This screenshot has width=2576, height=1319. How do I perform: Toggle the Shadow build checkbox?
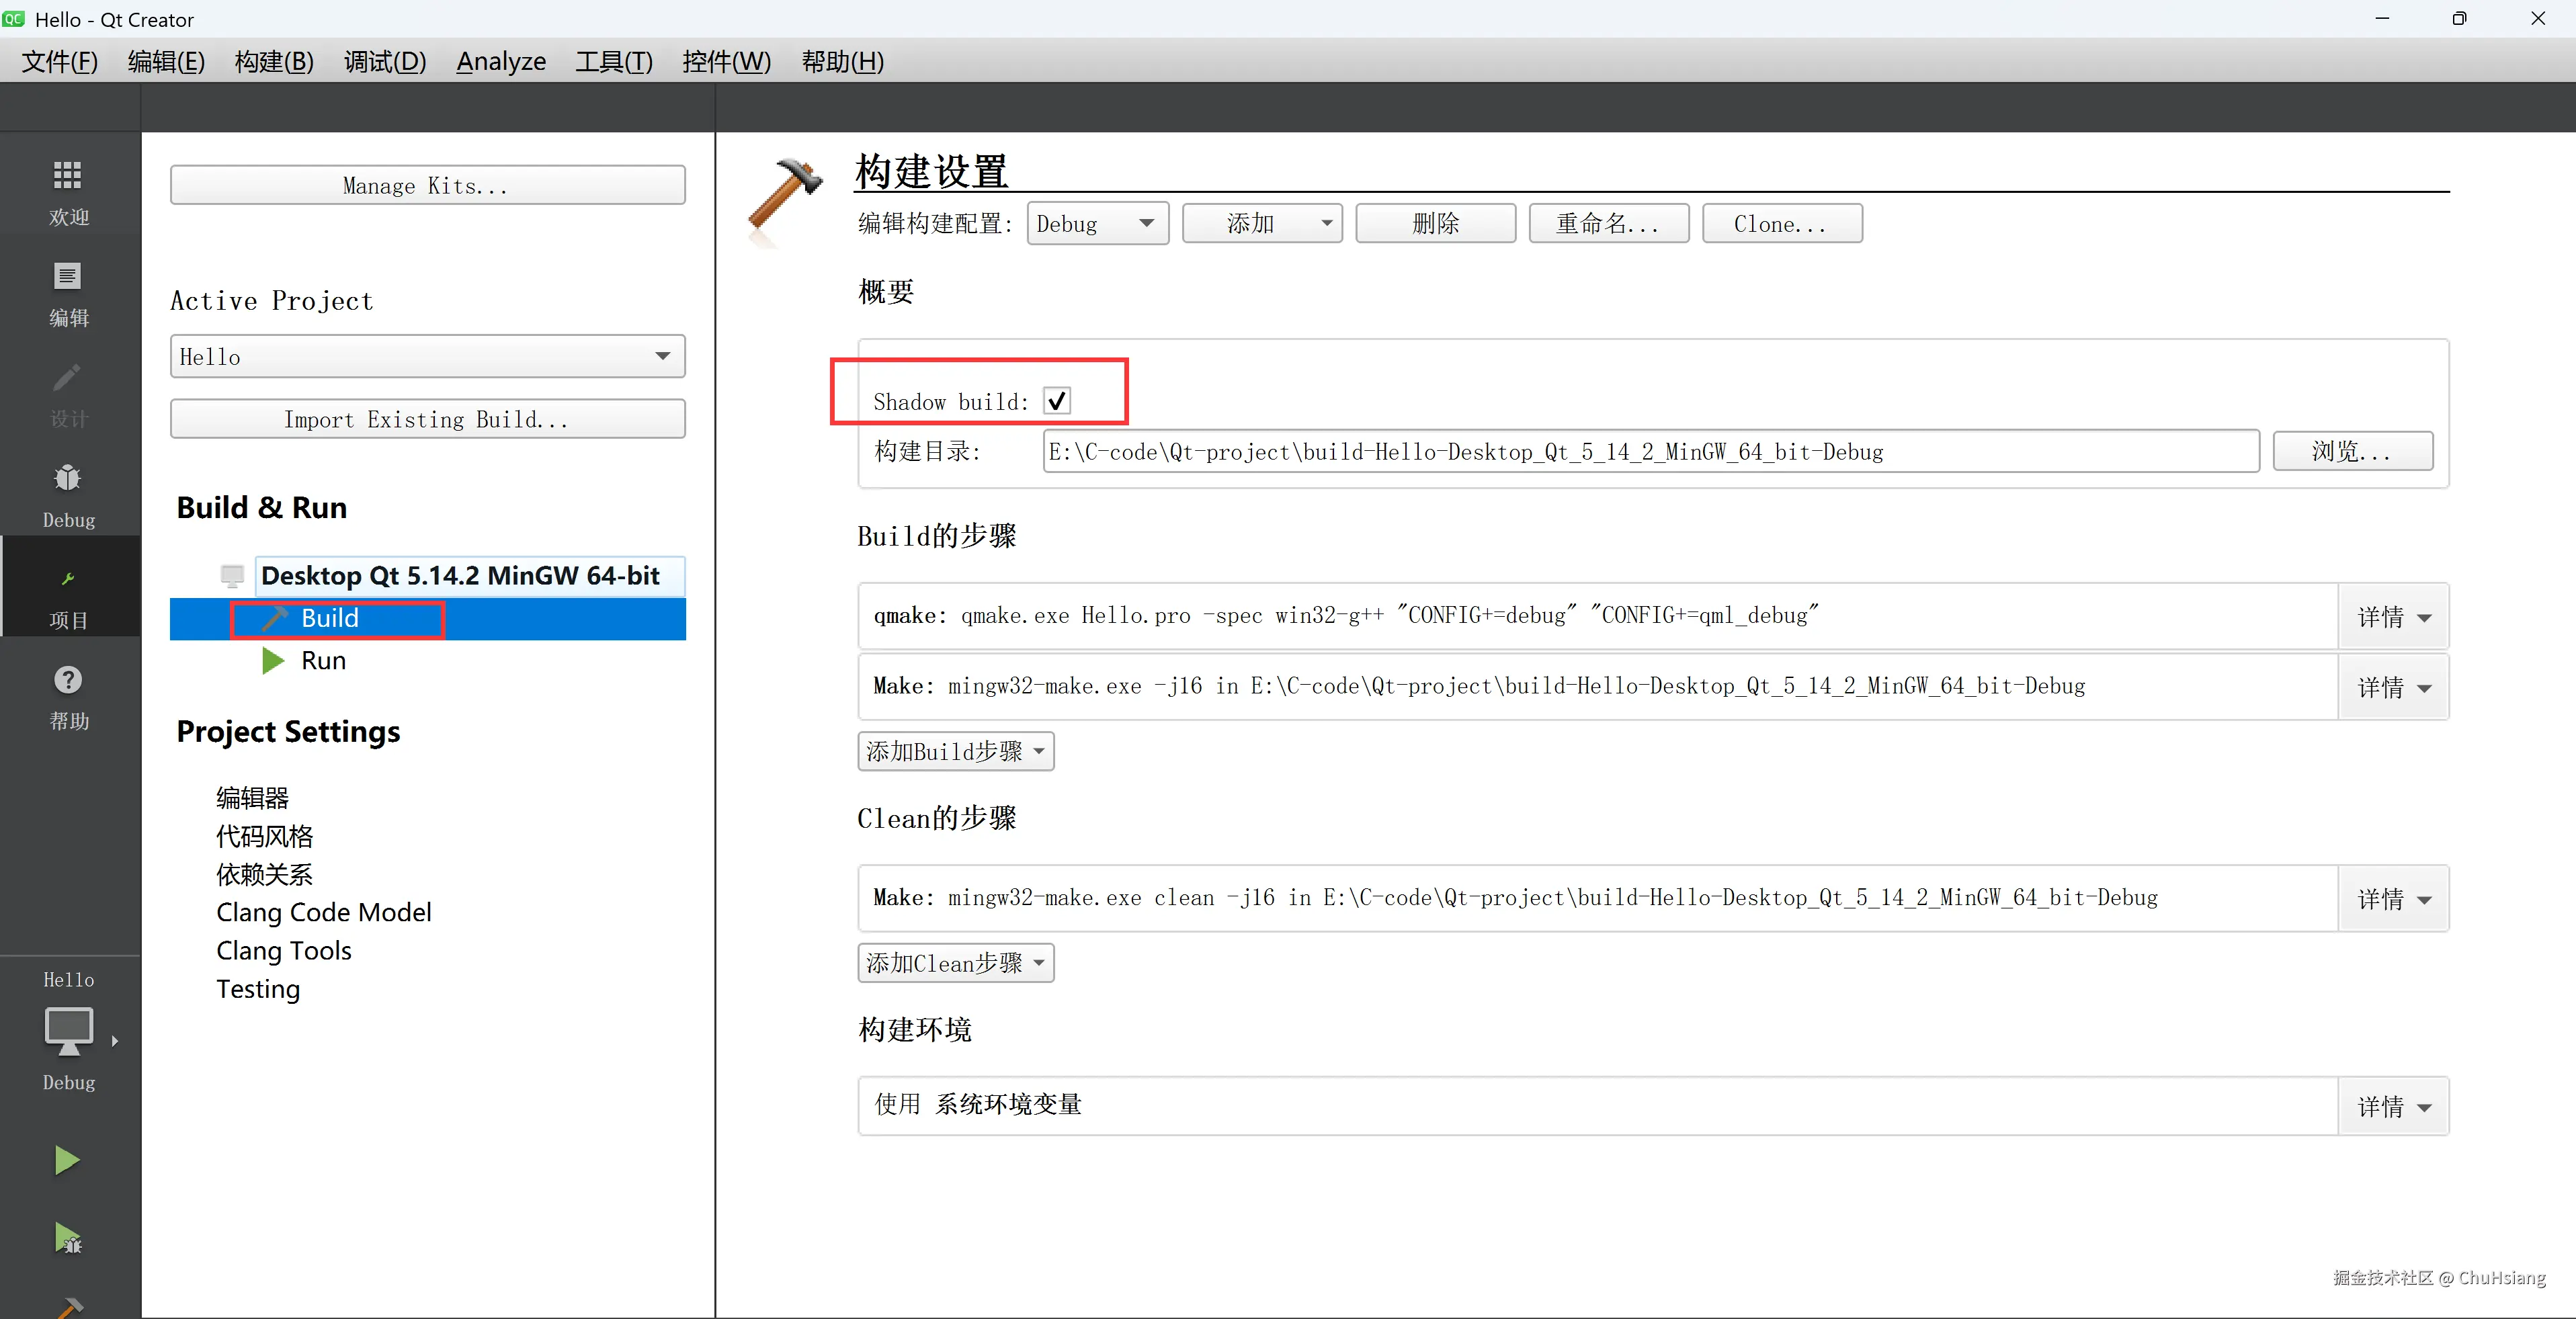(1056, 401)
